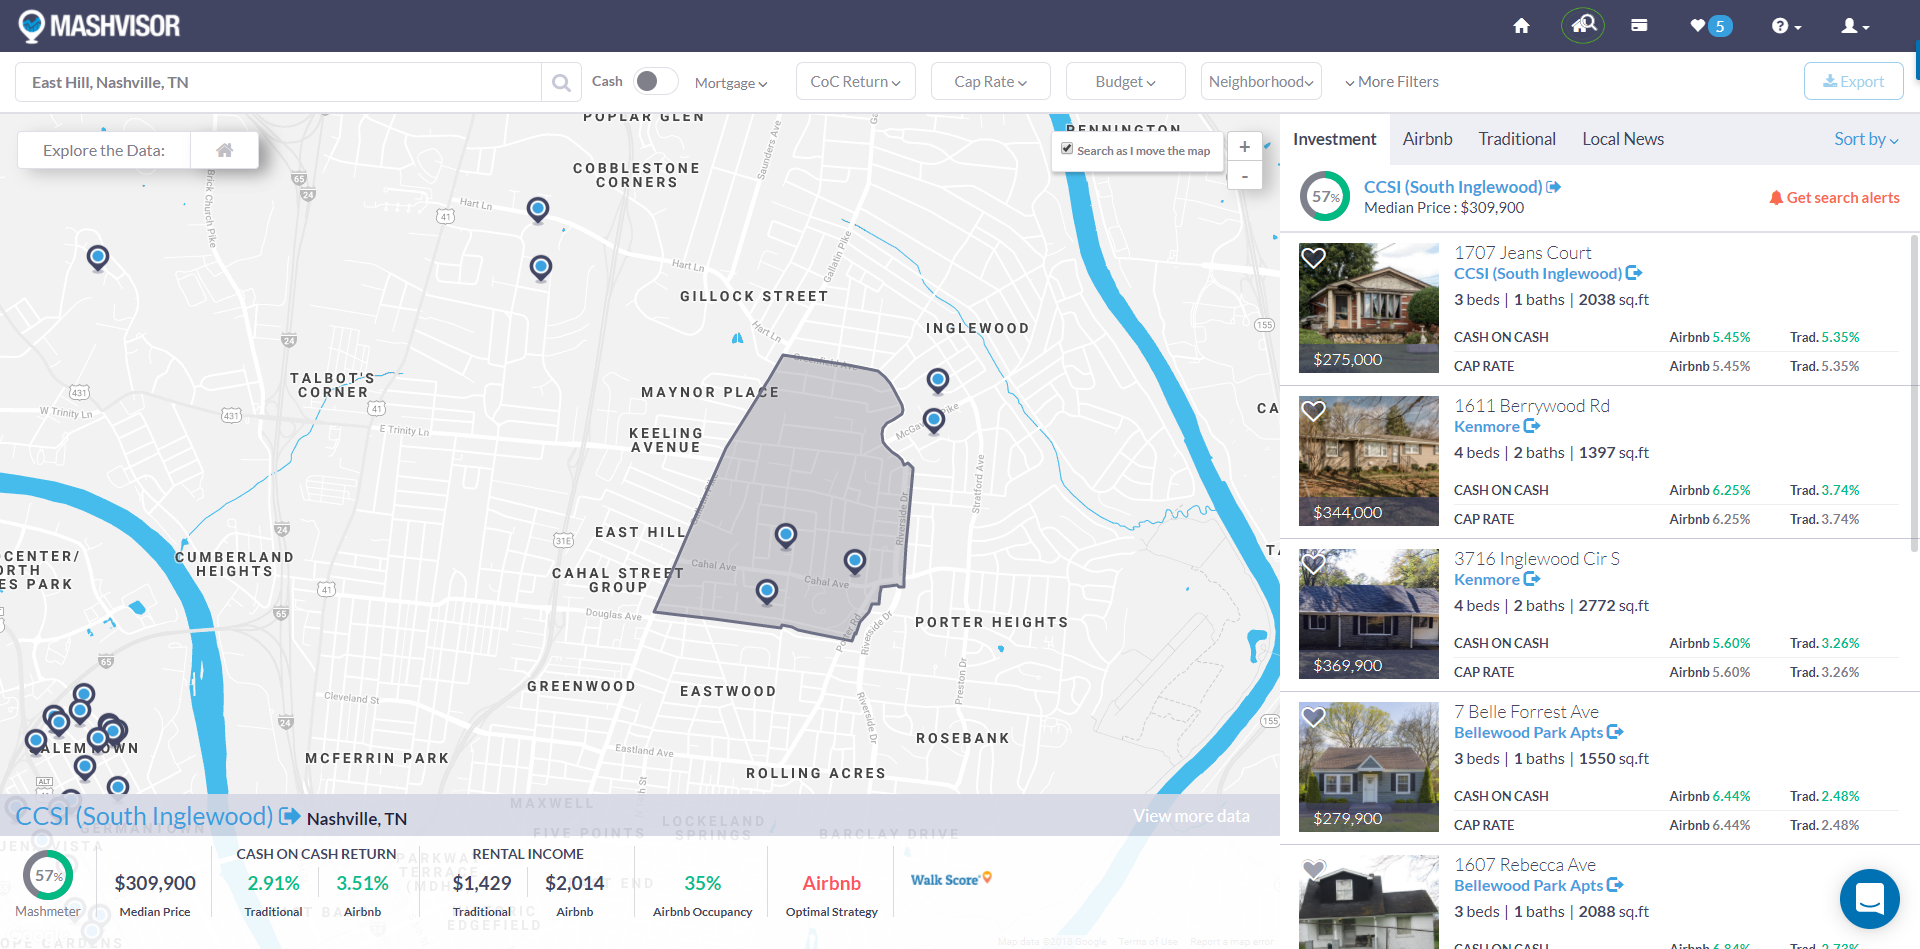
Task: Switch to the Local News tab
Action: pos(1622,139)
